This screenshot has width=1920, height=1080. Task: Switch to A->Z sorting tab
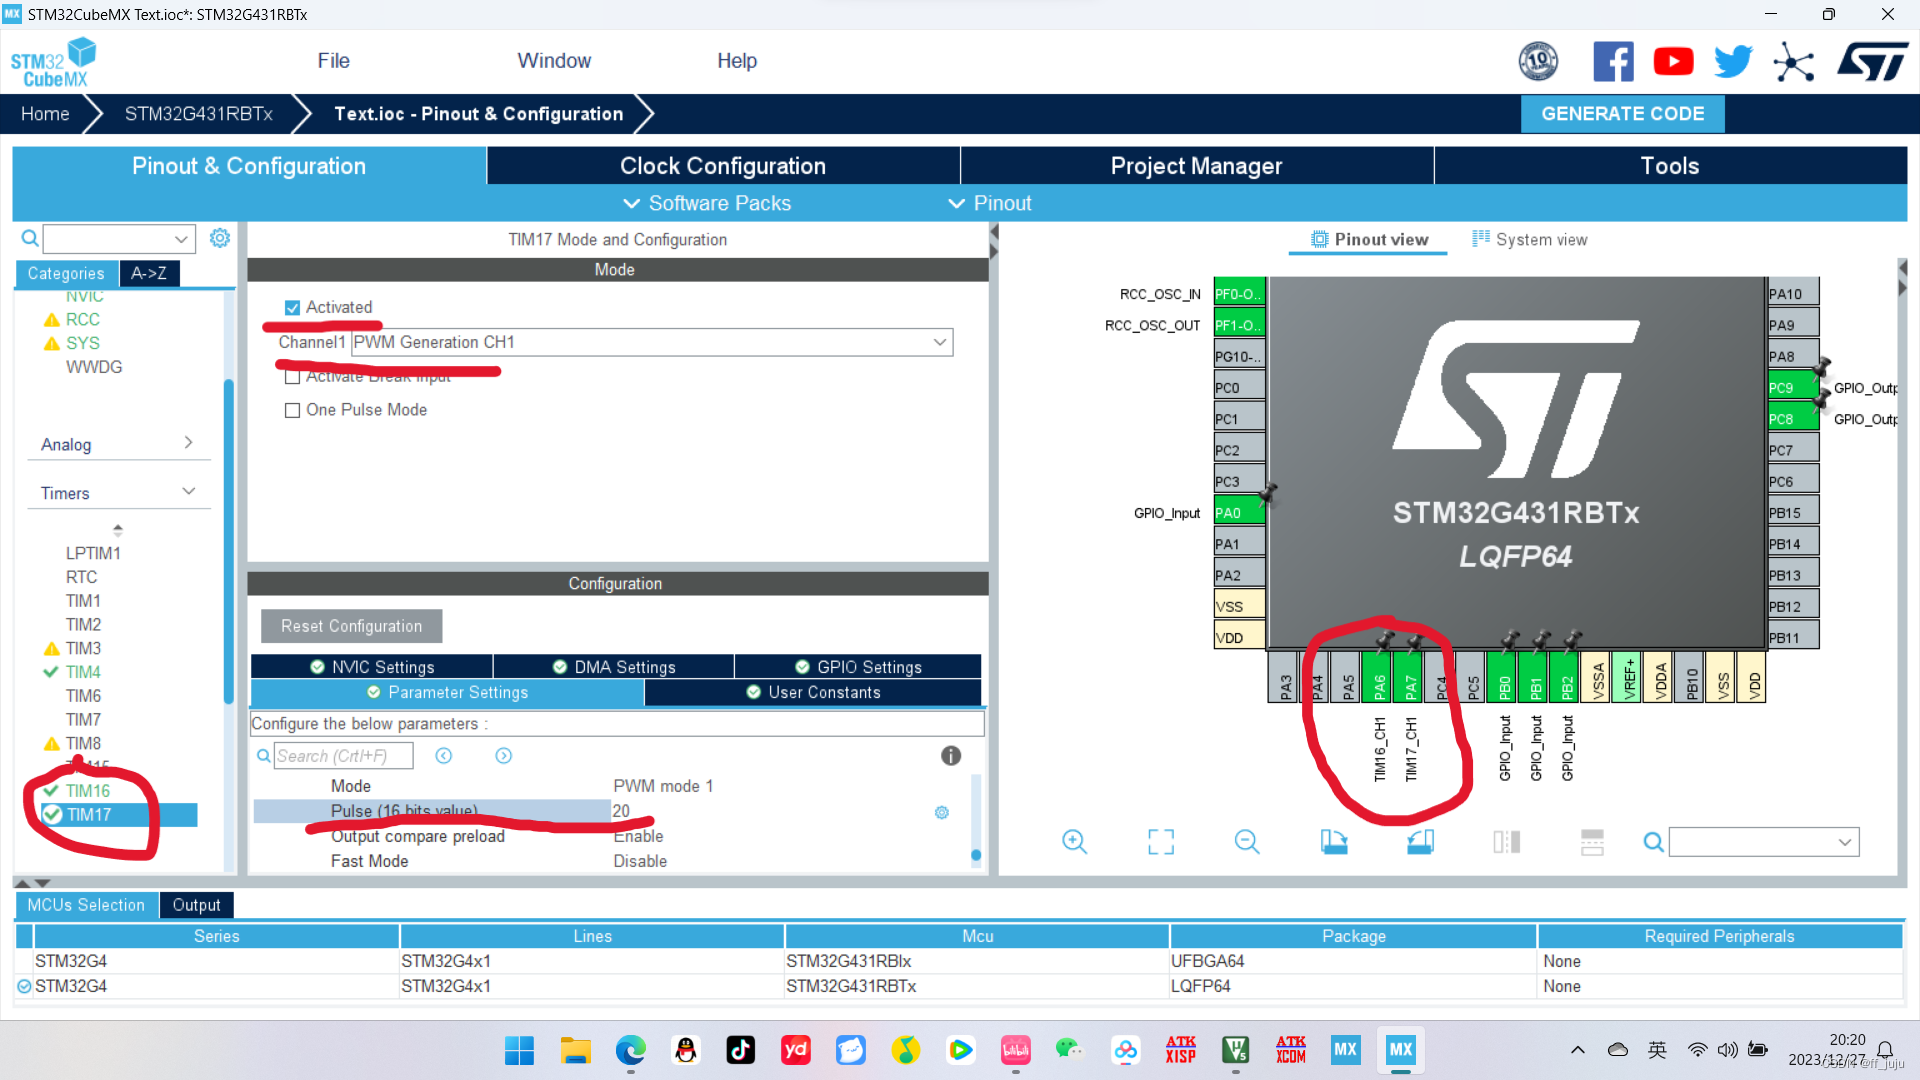(149, 273)
